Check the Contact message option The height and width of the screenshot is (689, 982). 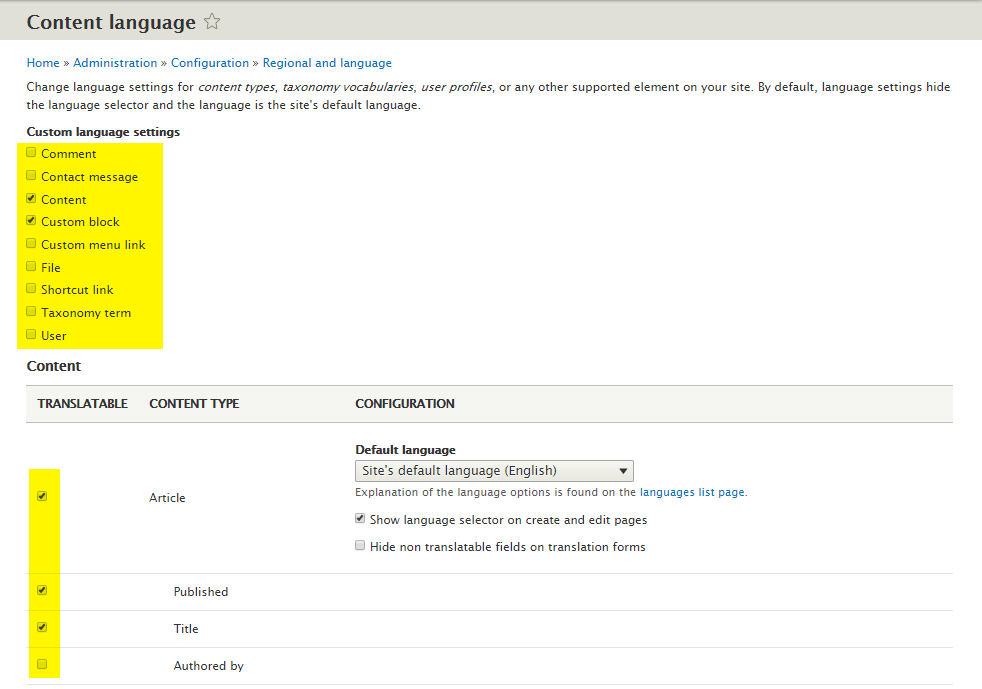coord(32,176)
